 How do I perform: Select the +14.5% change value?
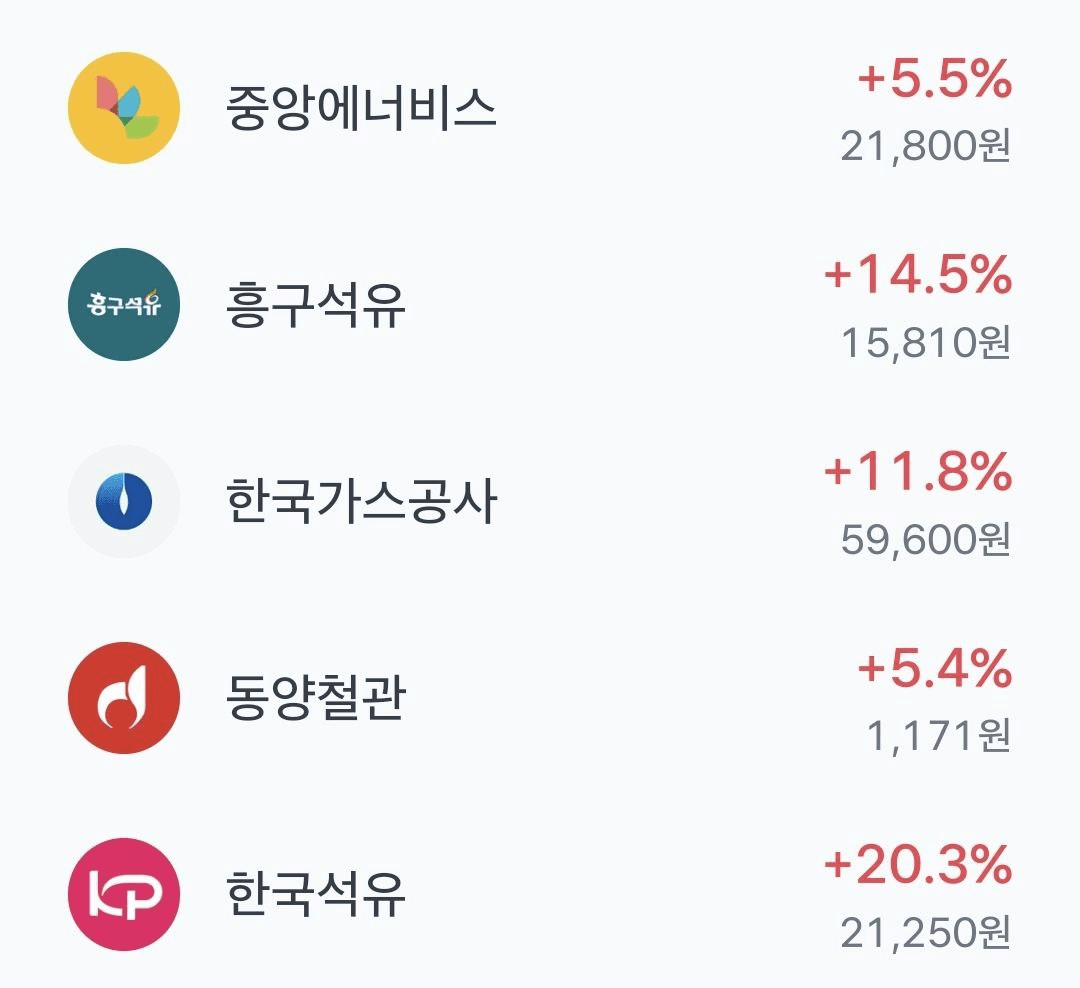(918, 275)
